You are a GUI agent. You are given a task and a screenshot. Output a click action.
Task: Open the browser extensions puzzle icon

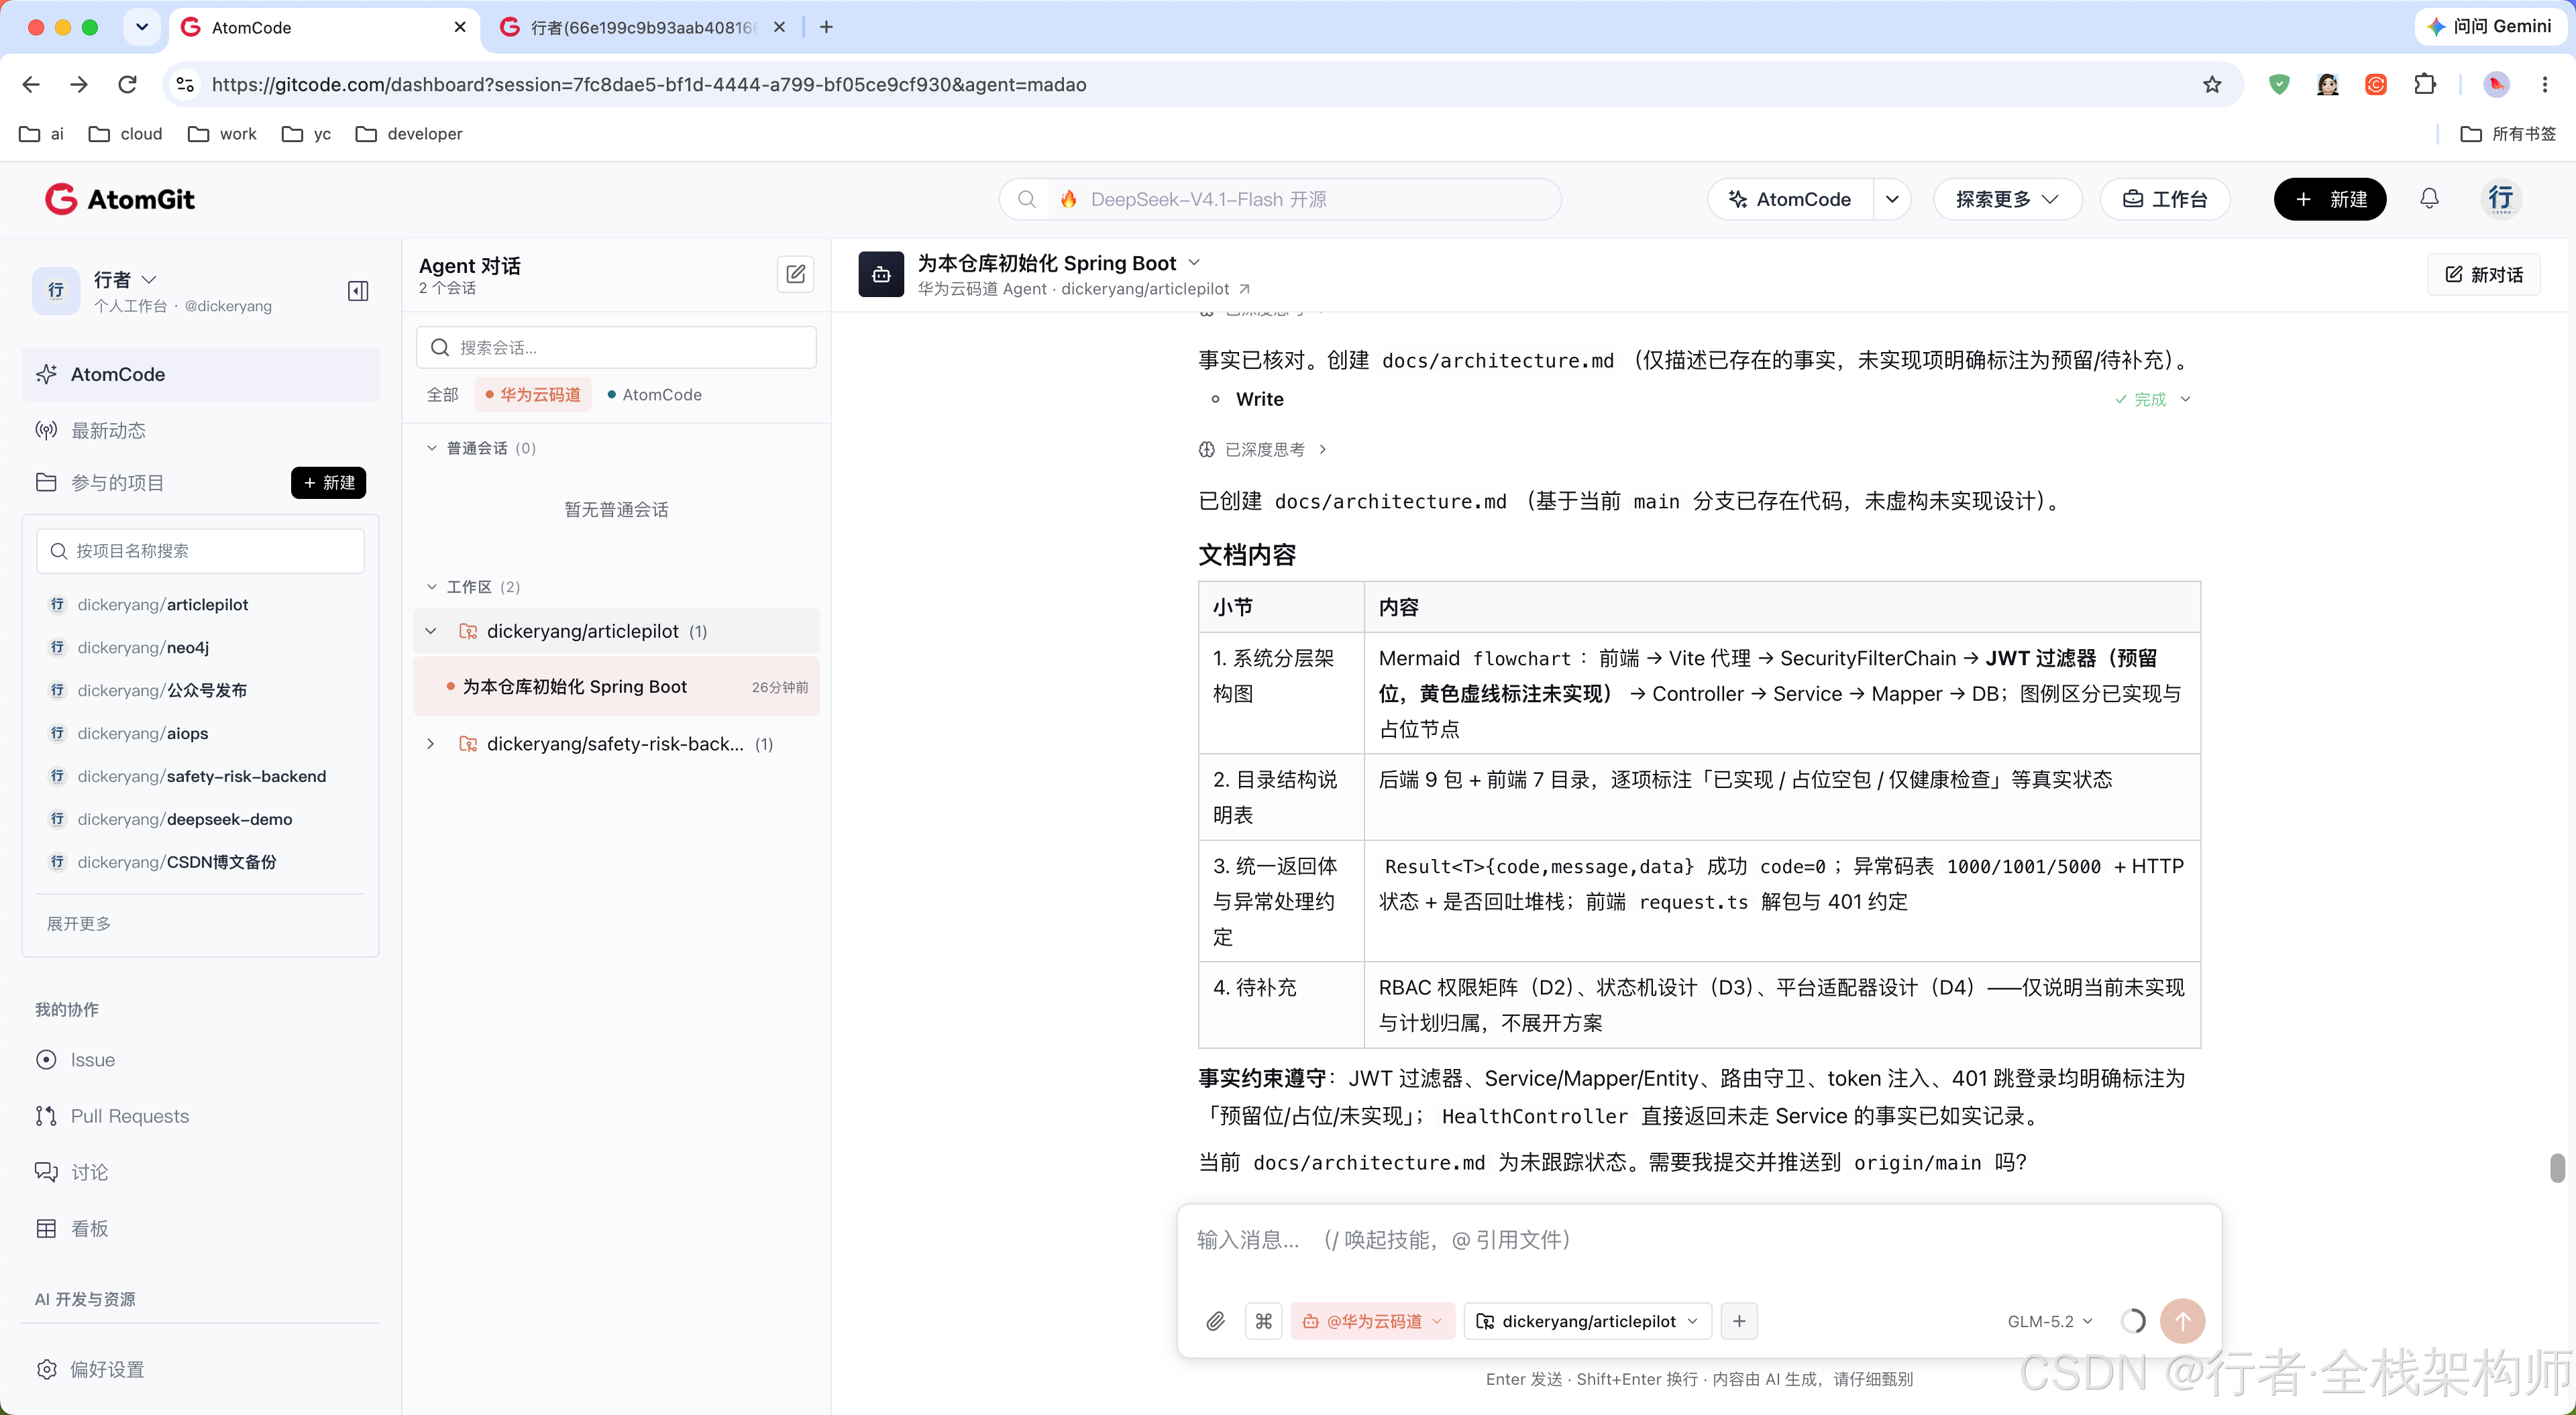coord(2425,85)
